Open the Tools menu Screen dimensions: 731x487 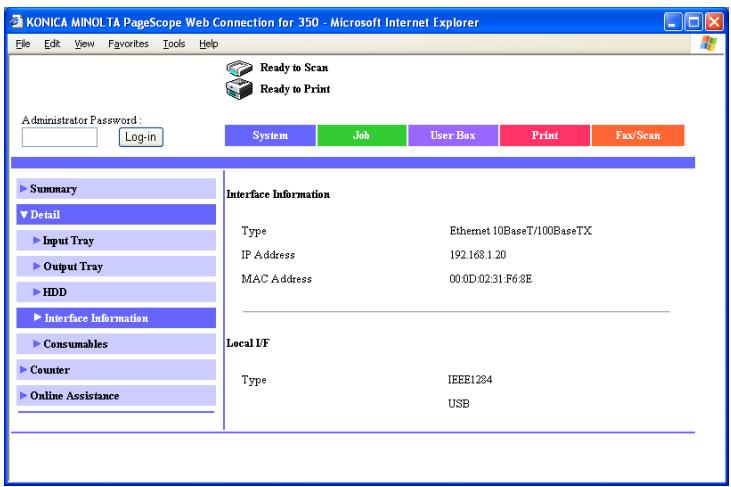(174, 44)
